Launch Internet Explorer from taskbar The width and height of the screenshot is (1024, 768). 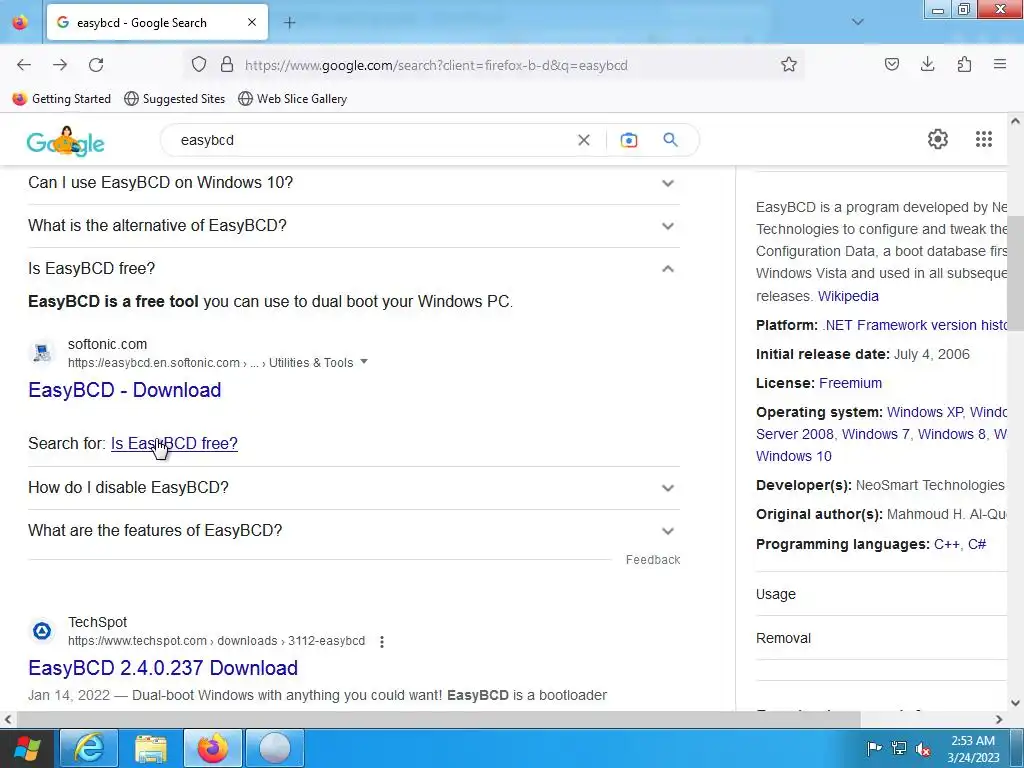(89, 748)
